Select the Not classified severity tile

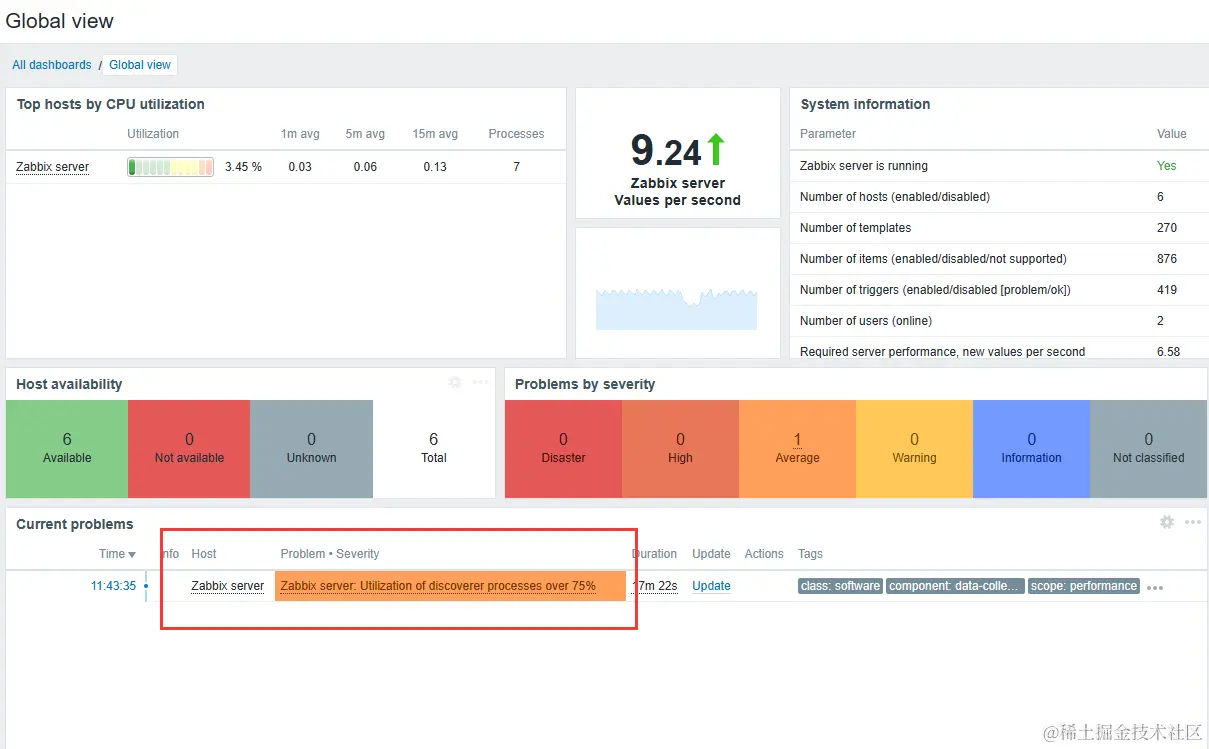tap(1148, 449)
